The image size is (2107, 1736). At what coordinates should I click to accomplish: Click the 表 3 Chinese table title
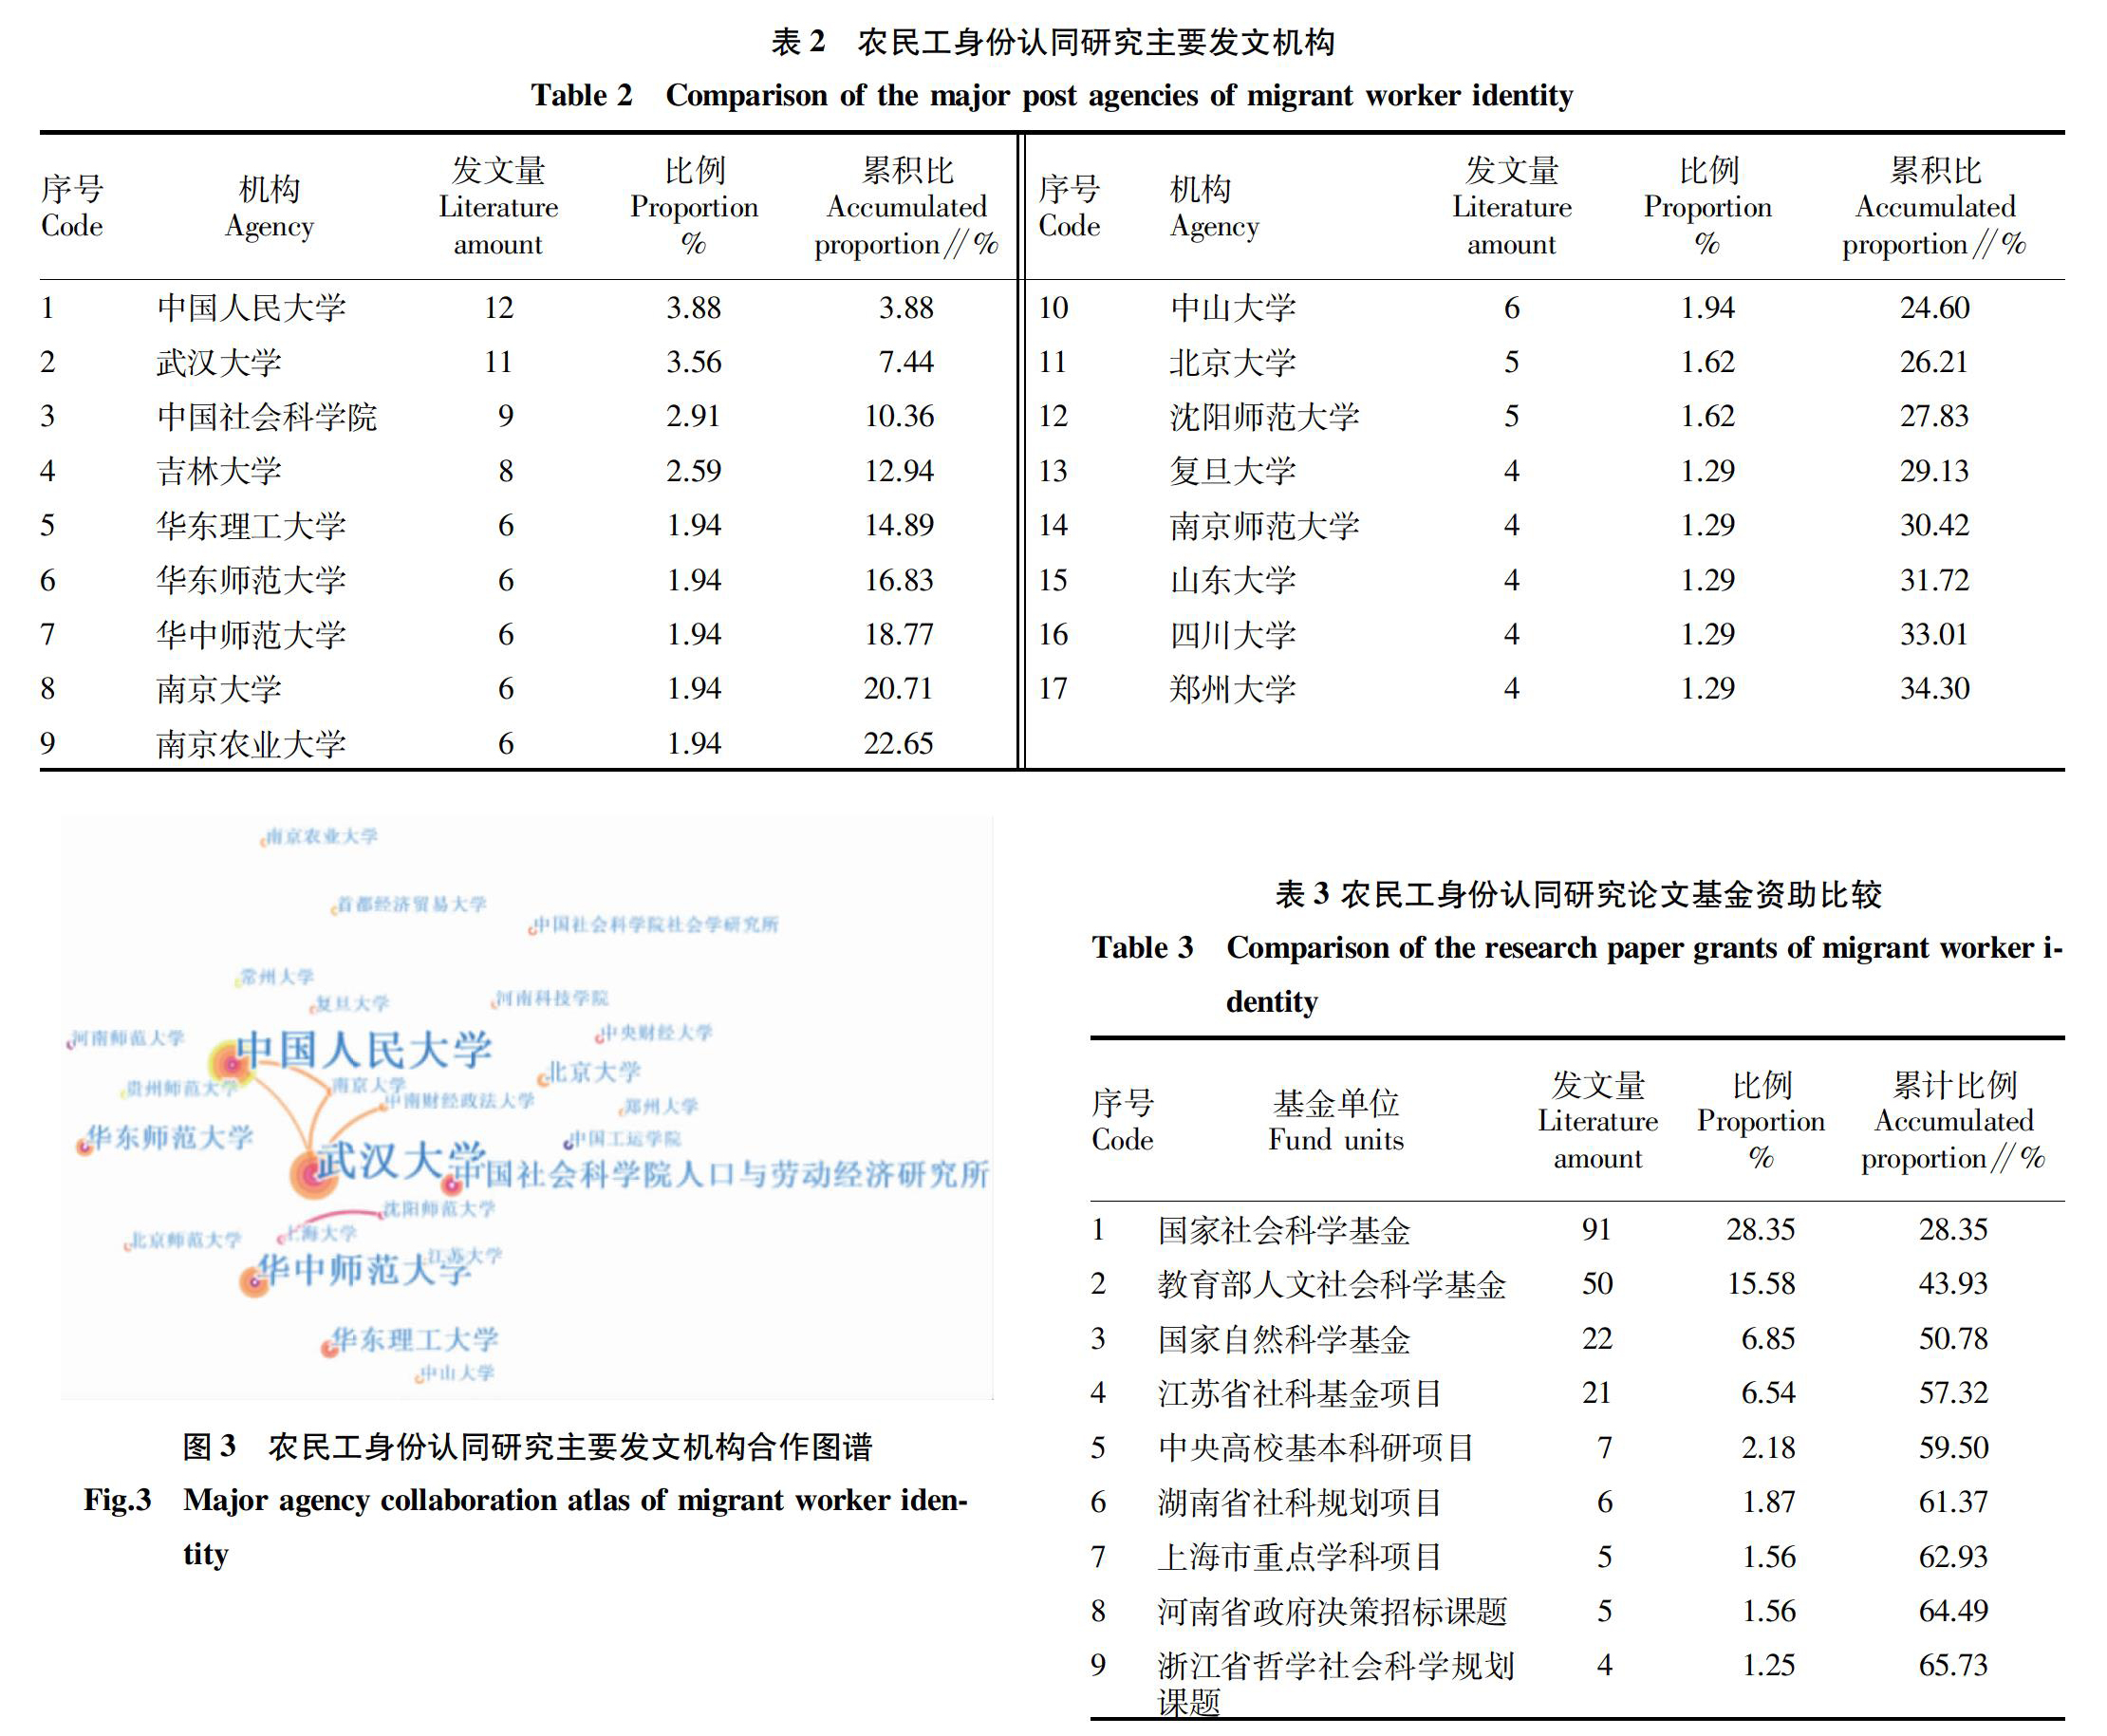point(1578,894)
